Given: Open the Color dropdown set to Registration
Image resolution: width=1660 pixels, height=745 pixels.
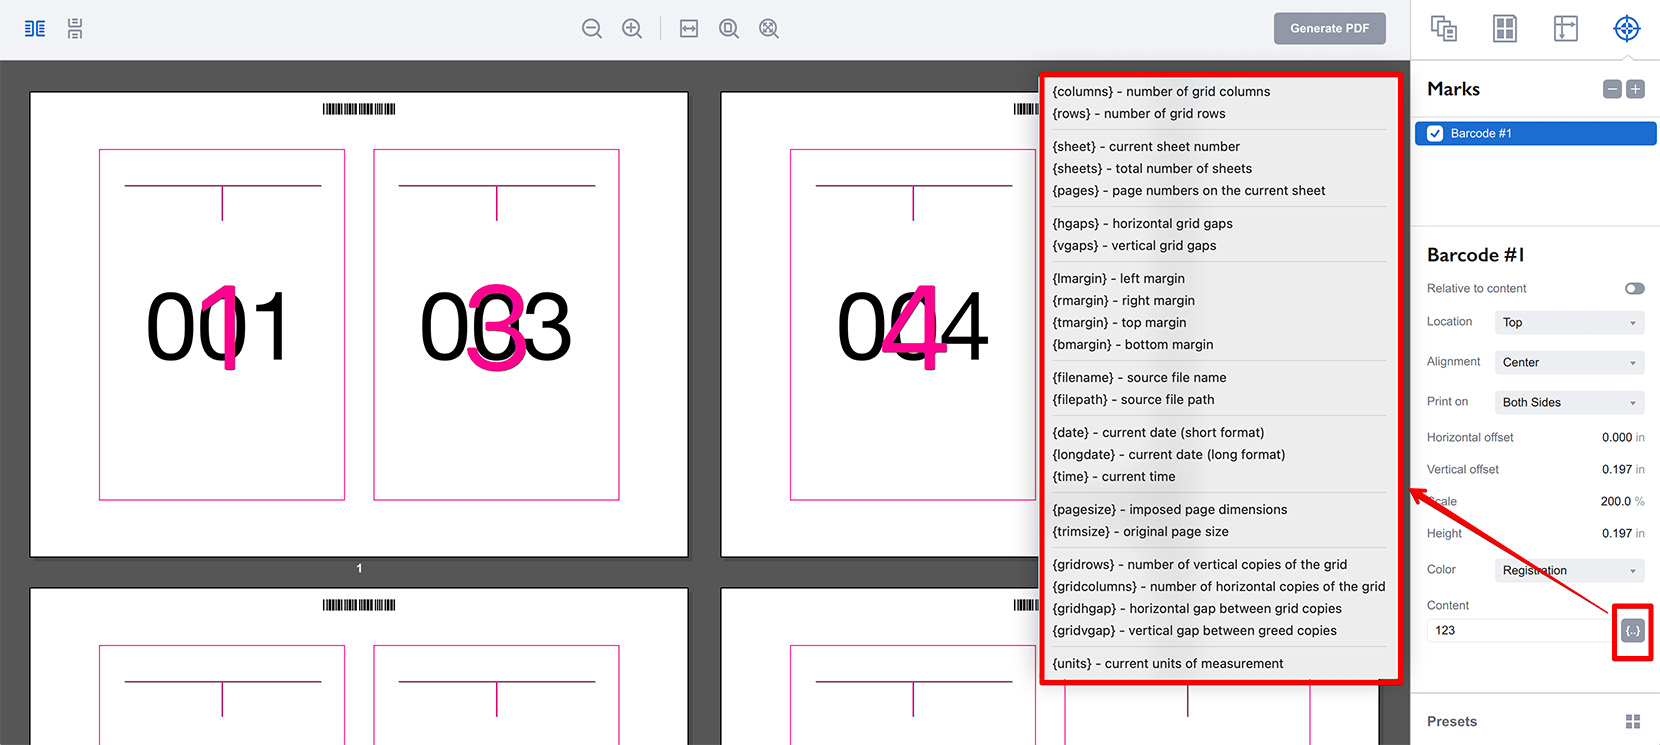Looking at the screenshot, I should pos(1569,570).
